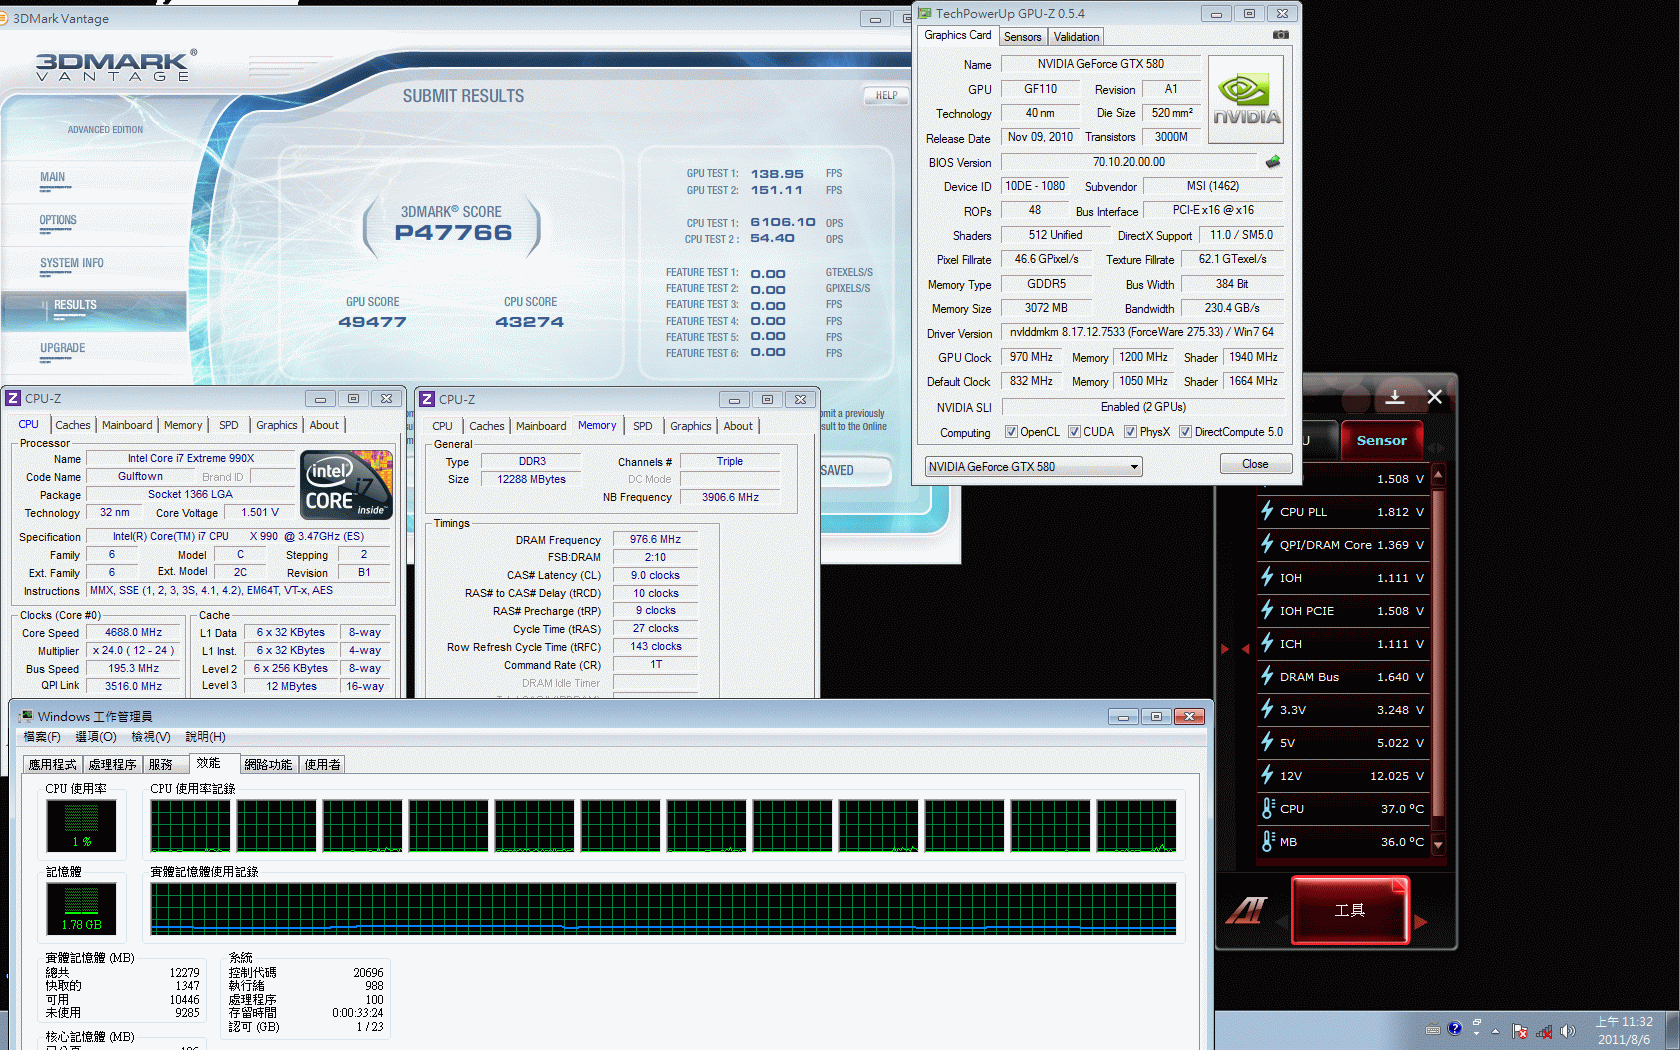The height and width of the screenshot is (1050, 1680).
Task: Click the CPU usage meter in Task Manager
Action: click(81, 826)
